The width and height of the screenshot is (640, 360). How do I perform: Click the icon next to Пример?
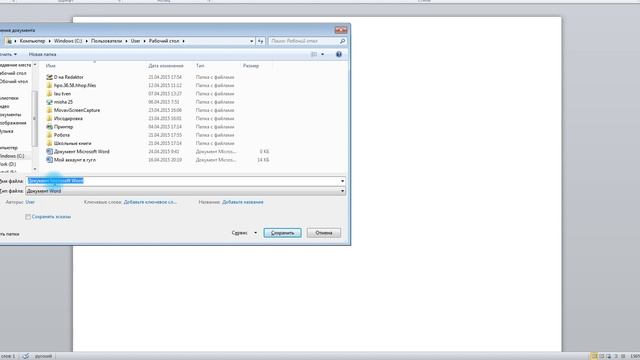point(49,127)
